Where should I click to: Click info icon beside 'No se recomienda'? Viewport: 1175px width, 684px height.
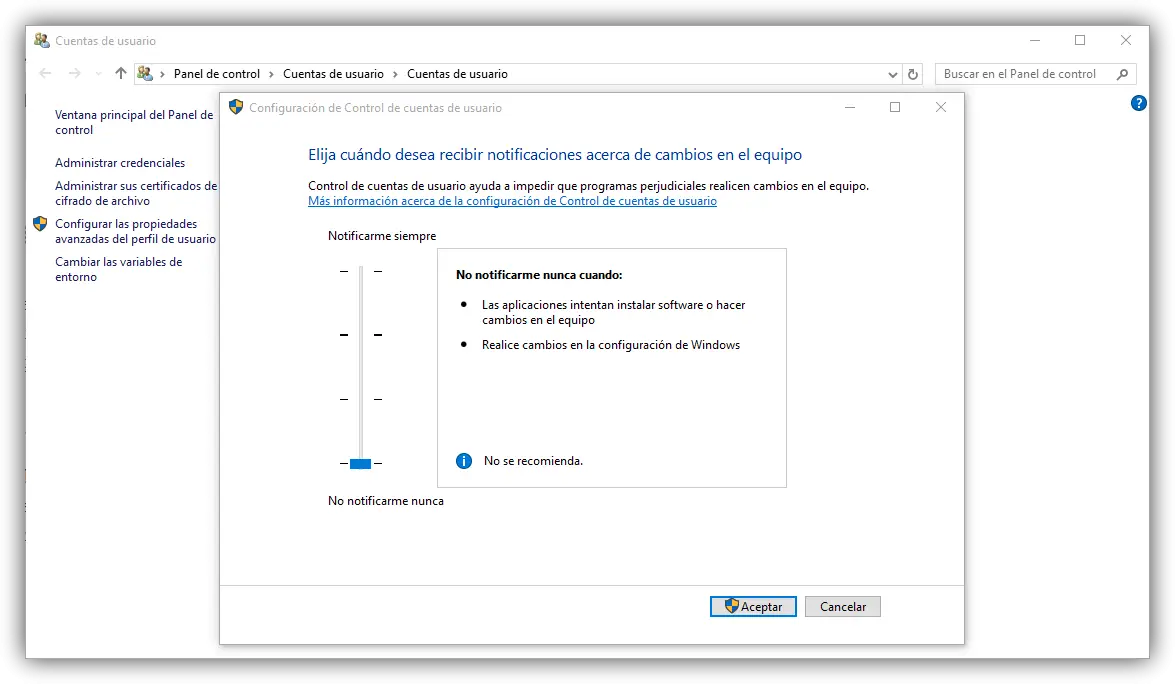(x=464, y=461)
